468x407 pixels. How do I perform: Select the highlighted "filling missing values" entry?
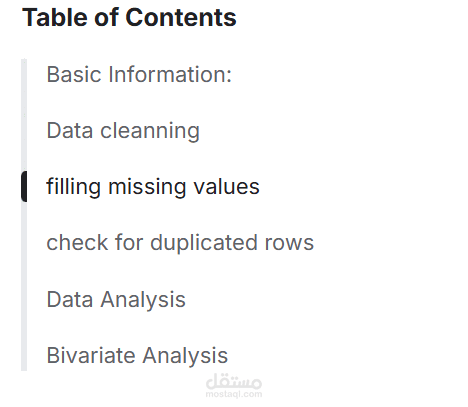point(153,186)
